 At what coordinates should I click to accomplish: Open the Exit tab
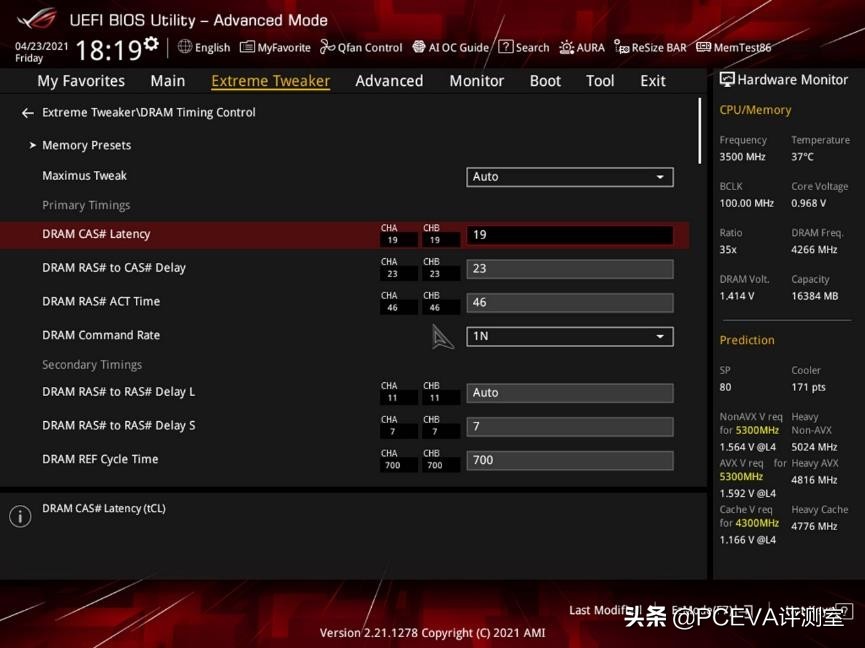coord(653,81)
